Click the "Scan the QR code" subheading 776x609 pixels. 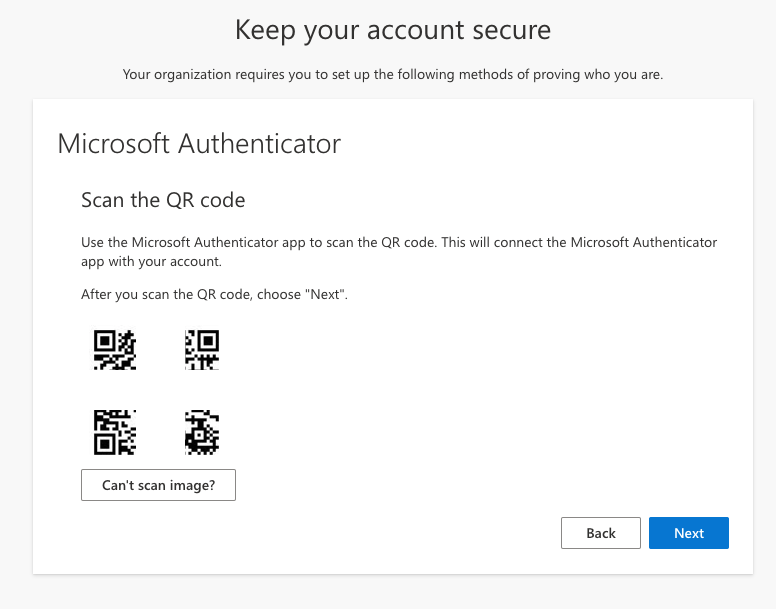(x=163, y=200)
